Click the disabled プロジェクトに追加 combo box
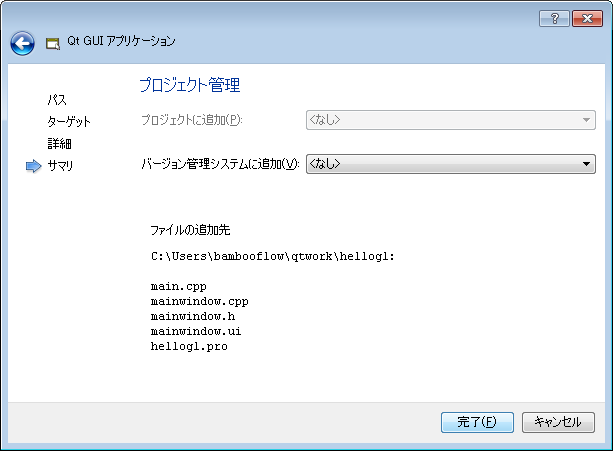 coord(450,120)
